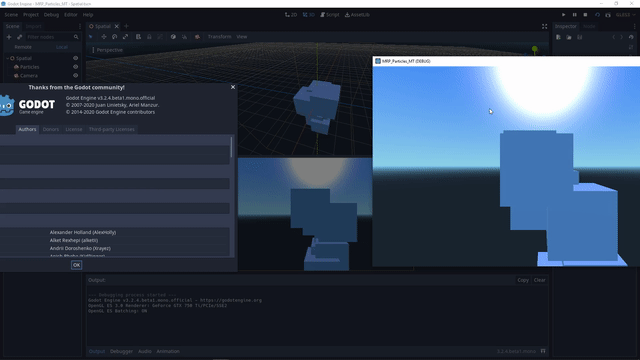Toggle visibility of the Particles node

[76, 67]
